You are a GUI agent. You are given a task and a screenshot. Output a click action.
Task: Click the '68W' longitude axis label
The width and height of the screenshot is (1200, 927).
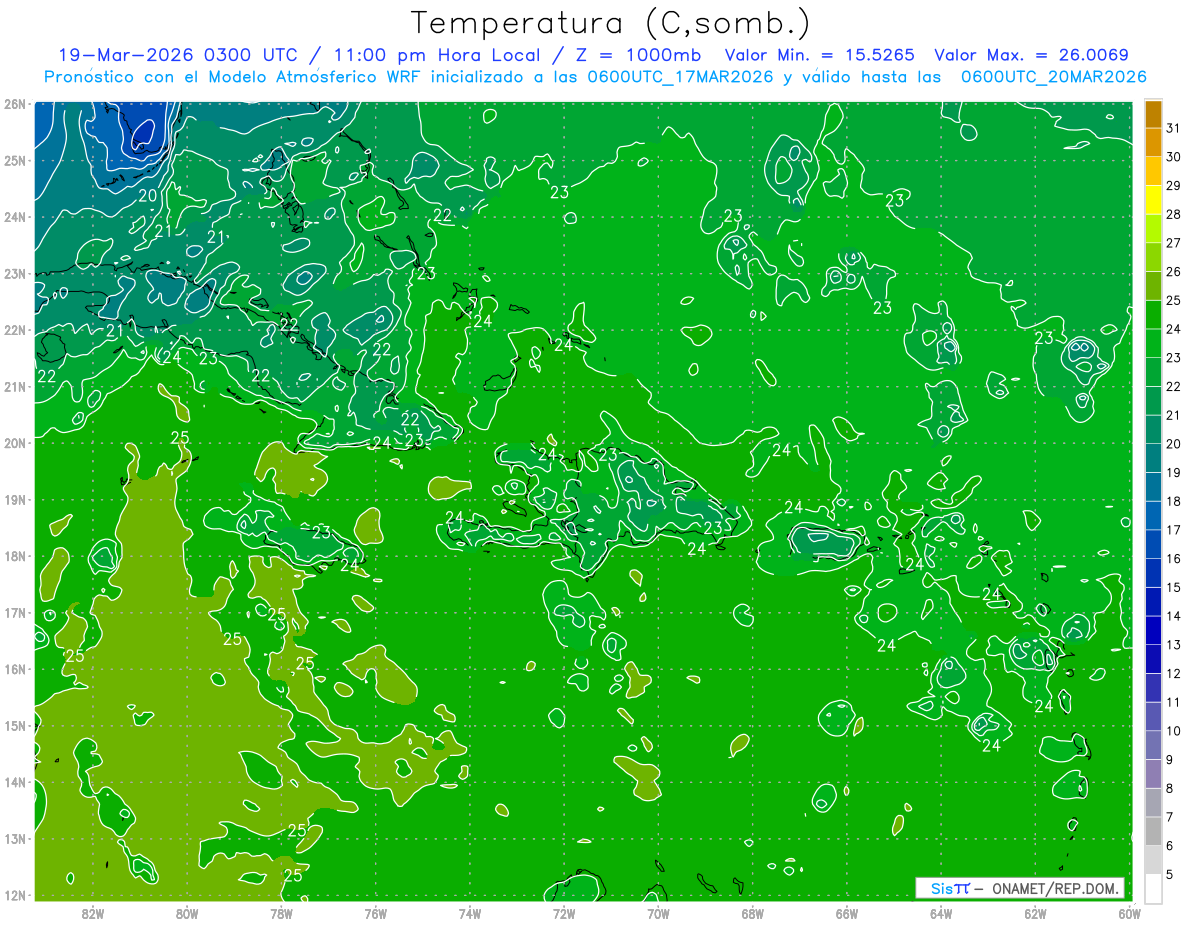tap(752, 912)
